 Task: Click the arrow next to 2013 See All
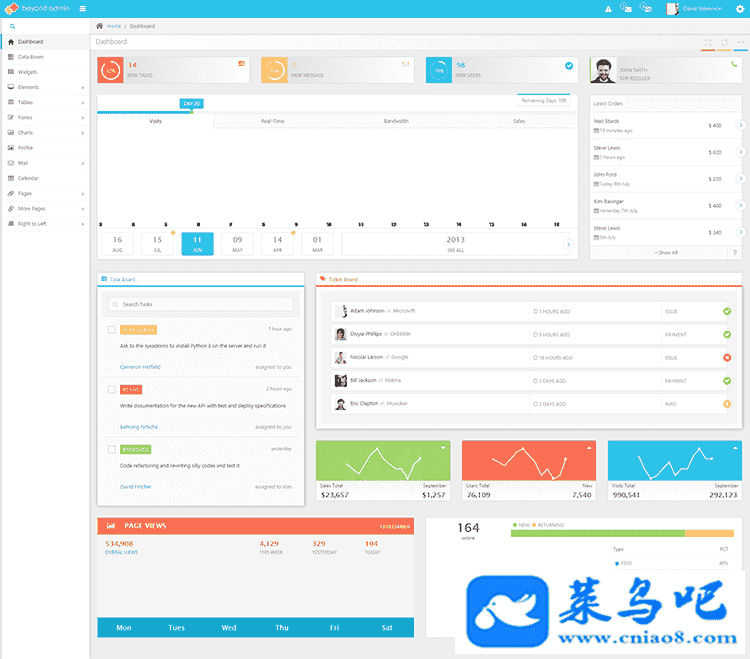coord(568,244)
